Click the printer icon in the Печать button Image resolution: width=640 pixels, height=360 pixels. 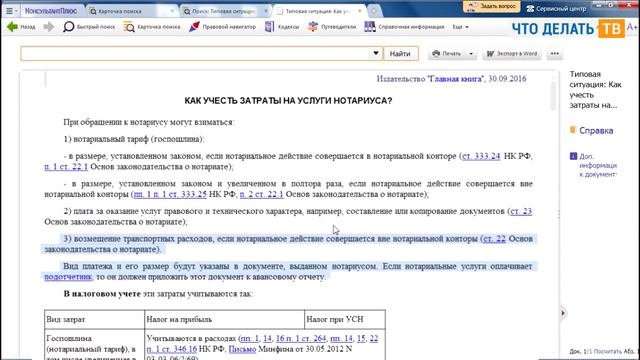436,53
